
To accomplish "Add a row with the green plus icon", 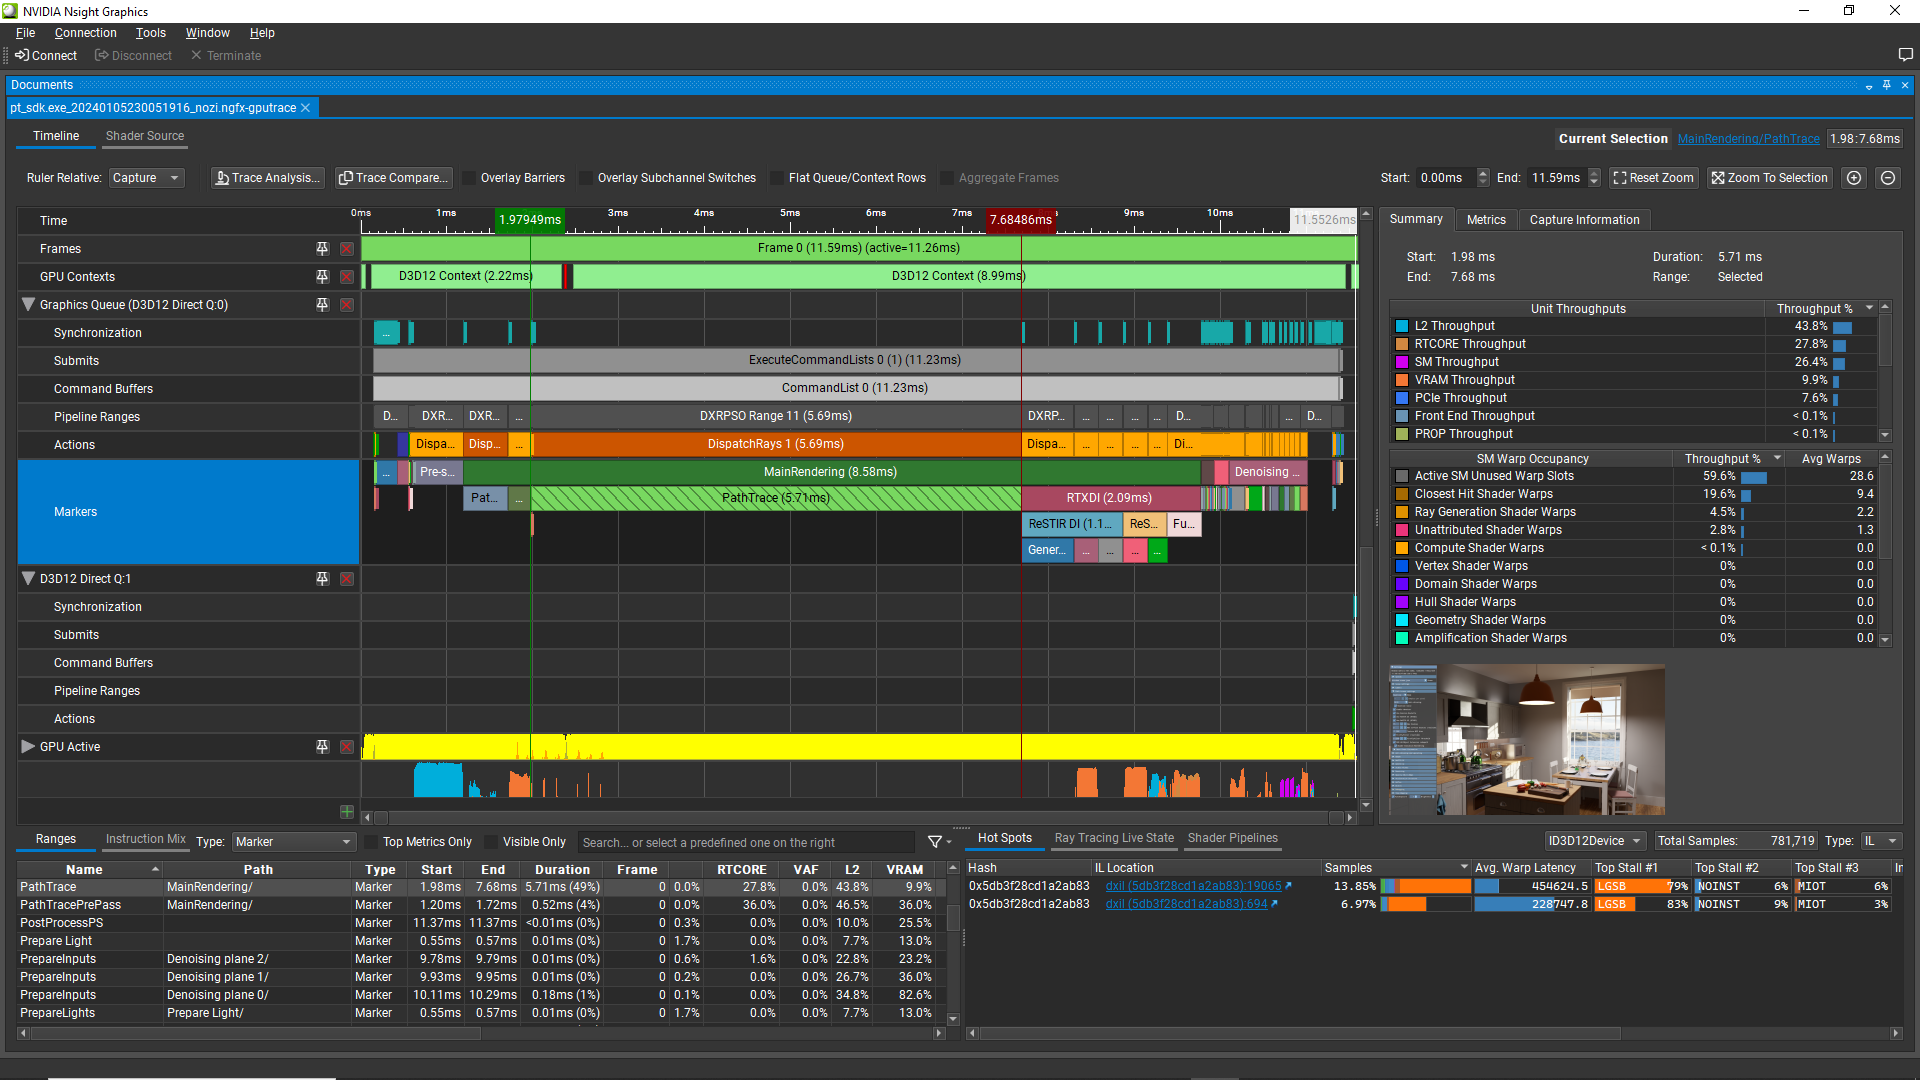I will point(346,812).
